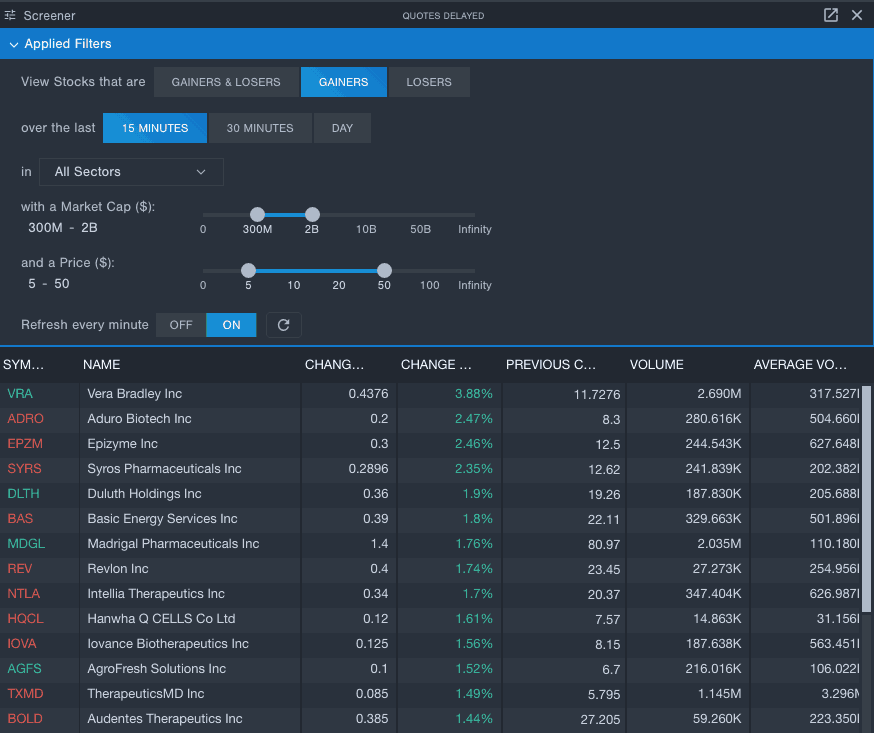The height and width of the screenshot is (733, 874).
Task: Select the Gainers & Losers view
Action: pyautogui.click(x=226, y=82)
